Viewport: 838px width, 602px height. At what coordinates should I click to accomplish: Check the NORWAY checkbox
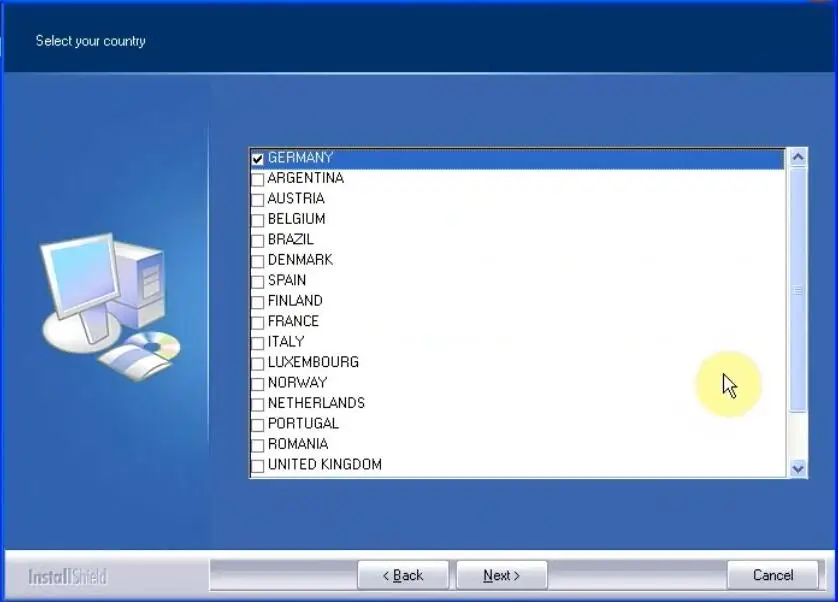(258, 383)
